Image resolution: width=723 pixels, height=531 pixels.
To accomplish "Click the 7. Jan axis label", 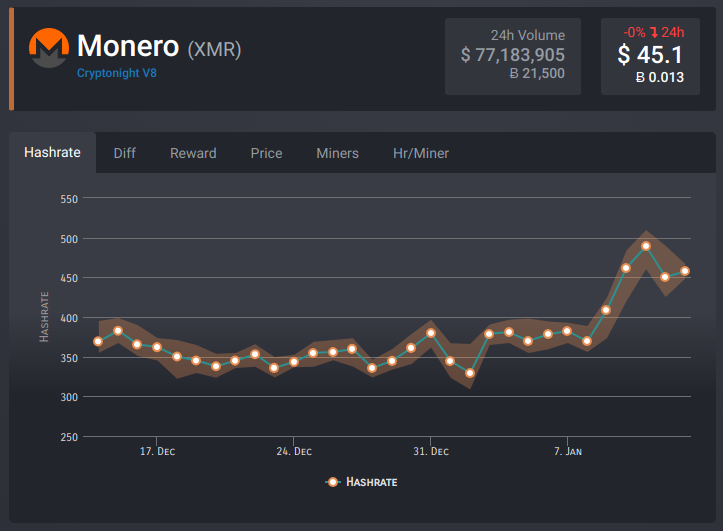I will coord(568,451).
